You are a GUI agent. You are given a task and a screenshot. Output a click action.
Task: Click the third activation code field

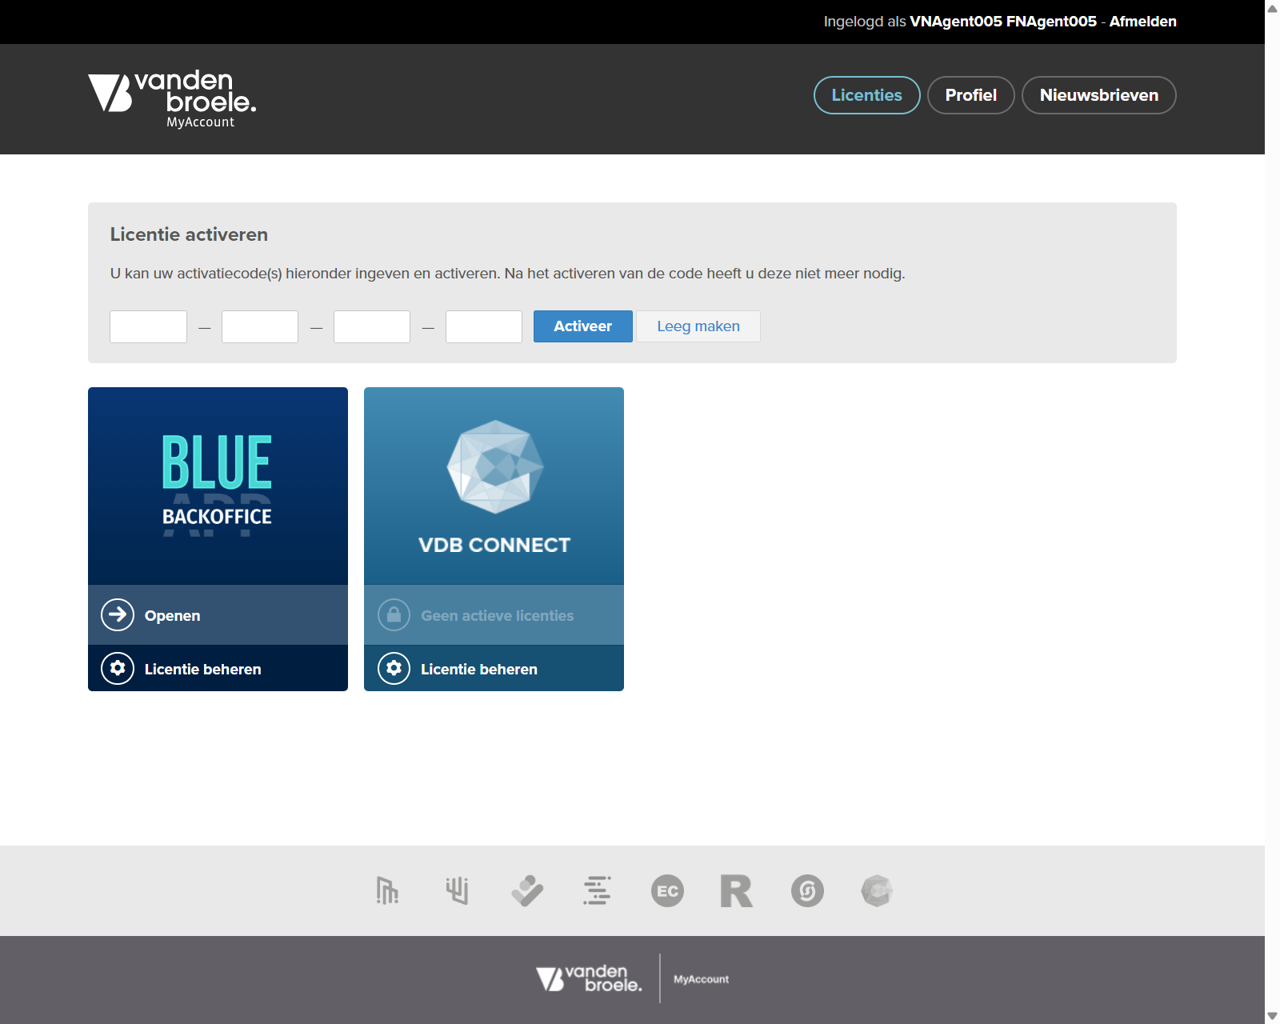point(372,326)
